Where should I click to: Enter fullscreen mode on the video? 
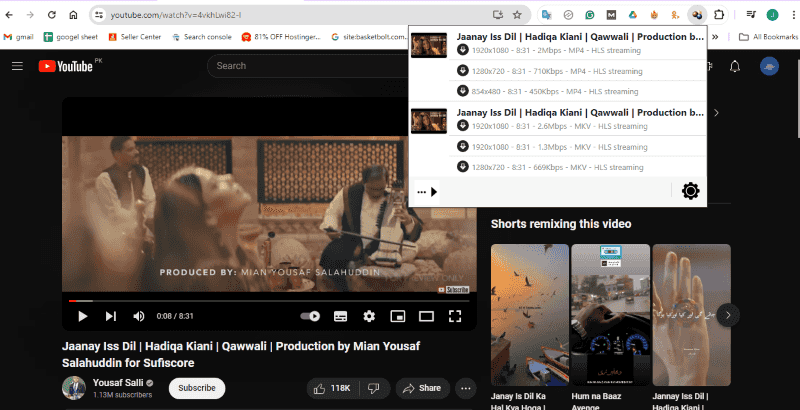coord(455,316)
